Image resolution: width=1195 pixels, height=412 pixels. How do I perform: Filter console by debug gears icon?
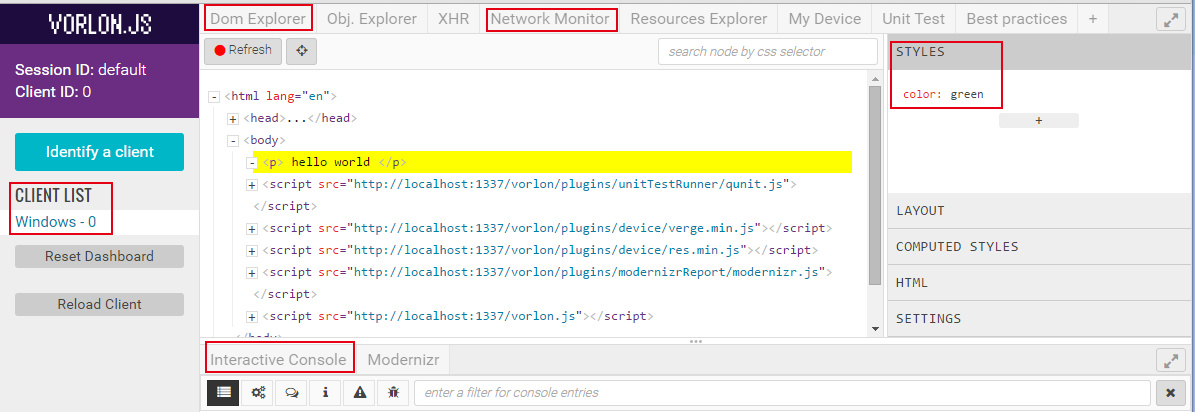pos(258,393)
